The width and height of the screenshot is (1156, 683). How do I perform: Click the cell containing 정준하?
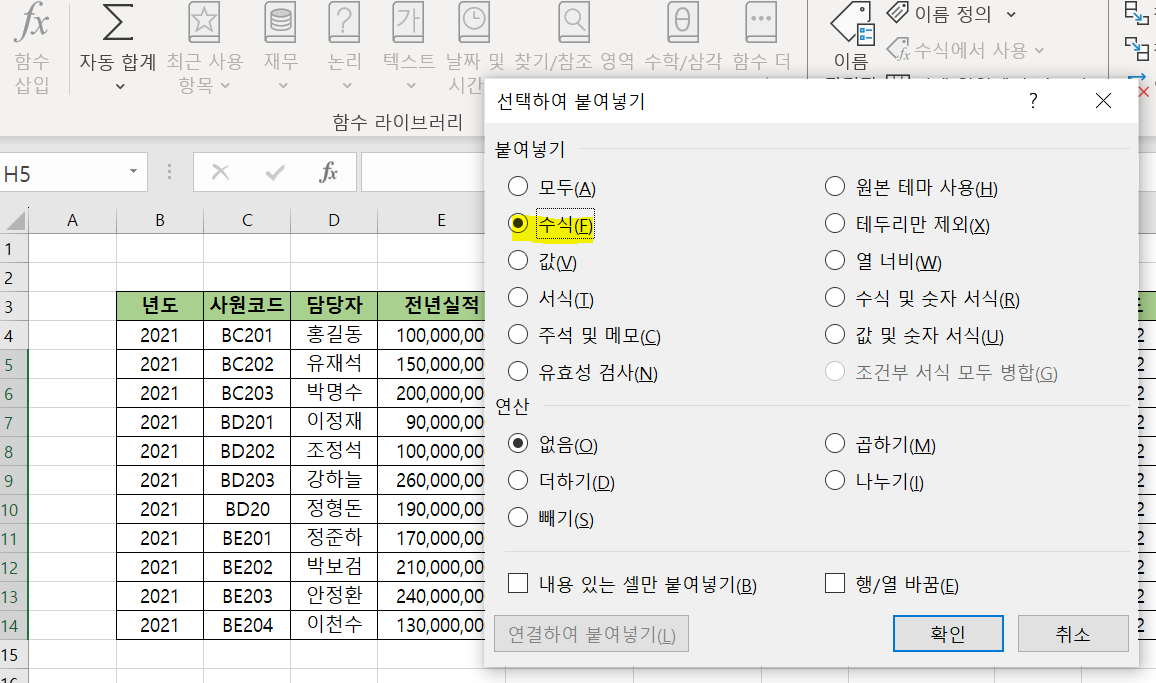334,538
